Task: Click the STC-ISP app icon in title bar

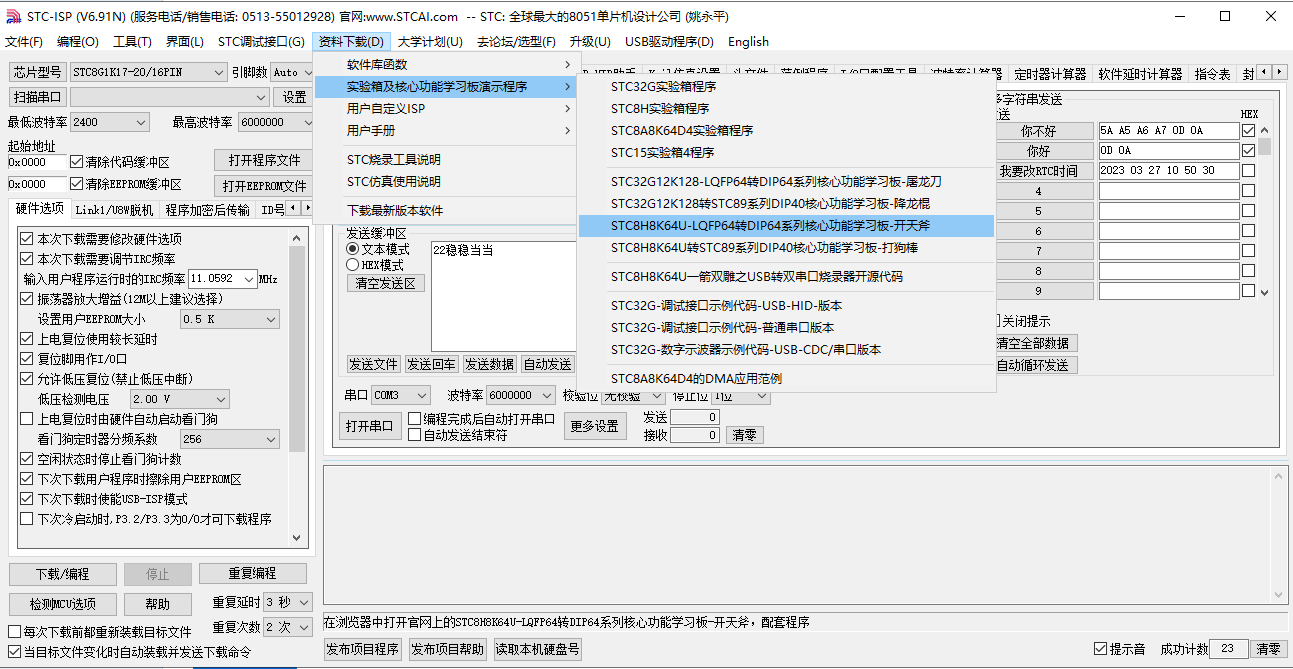Action: tap(13, 15)
